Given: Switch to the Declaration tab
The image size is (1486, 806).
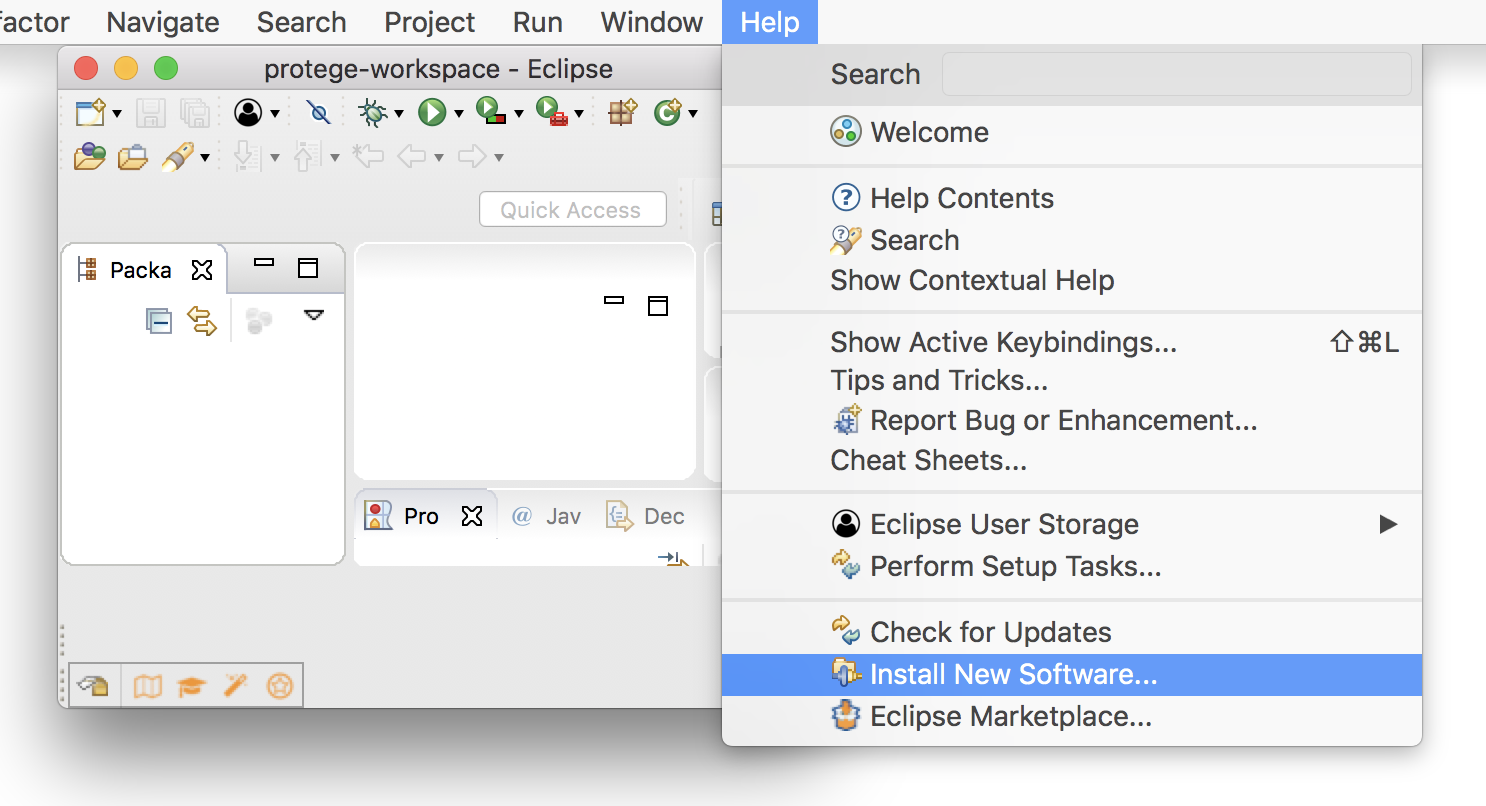Looking at the screenshot, I should (x=646, y=516).
